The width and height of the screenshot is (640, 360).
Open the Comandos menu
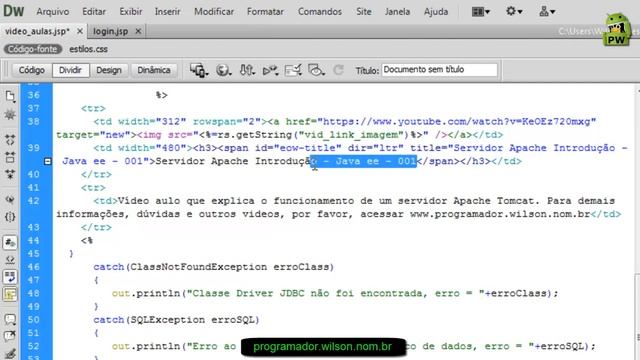[320, 11]
